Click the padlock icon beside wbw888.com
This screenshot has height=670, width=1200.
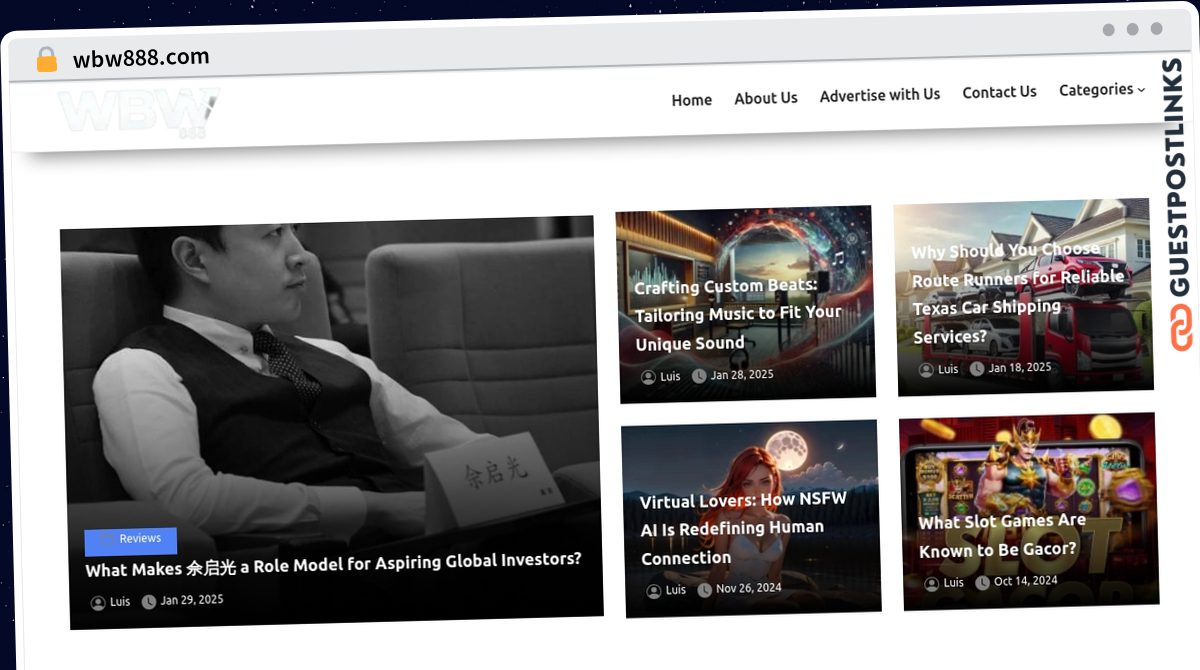point(46,60)
